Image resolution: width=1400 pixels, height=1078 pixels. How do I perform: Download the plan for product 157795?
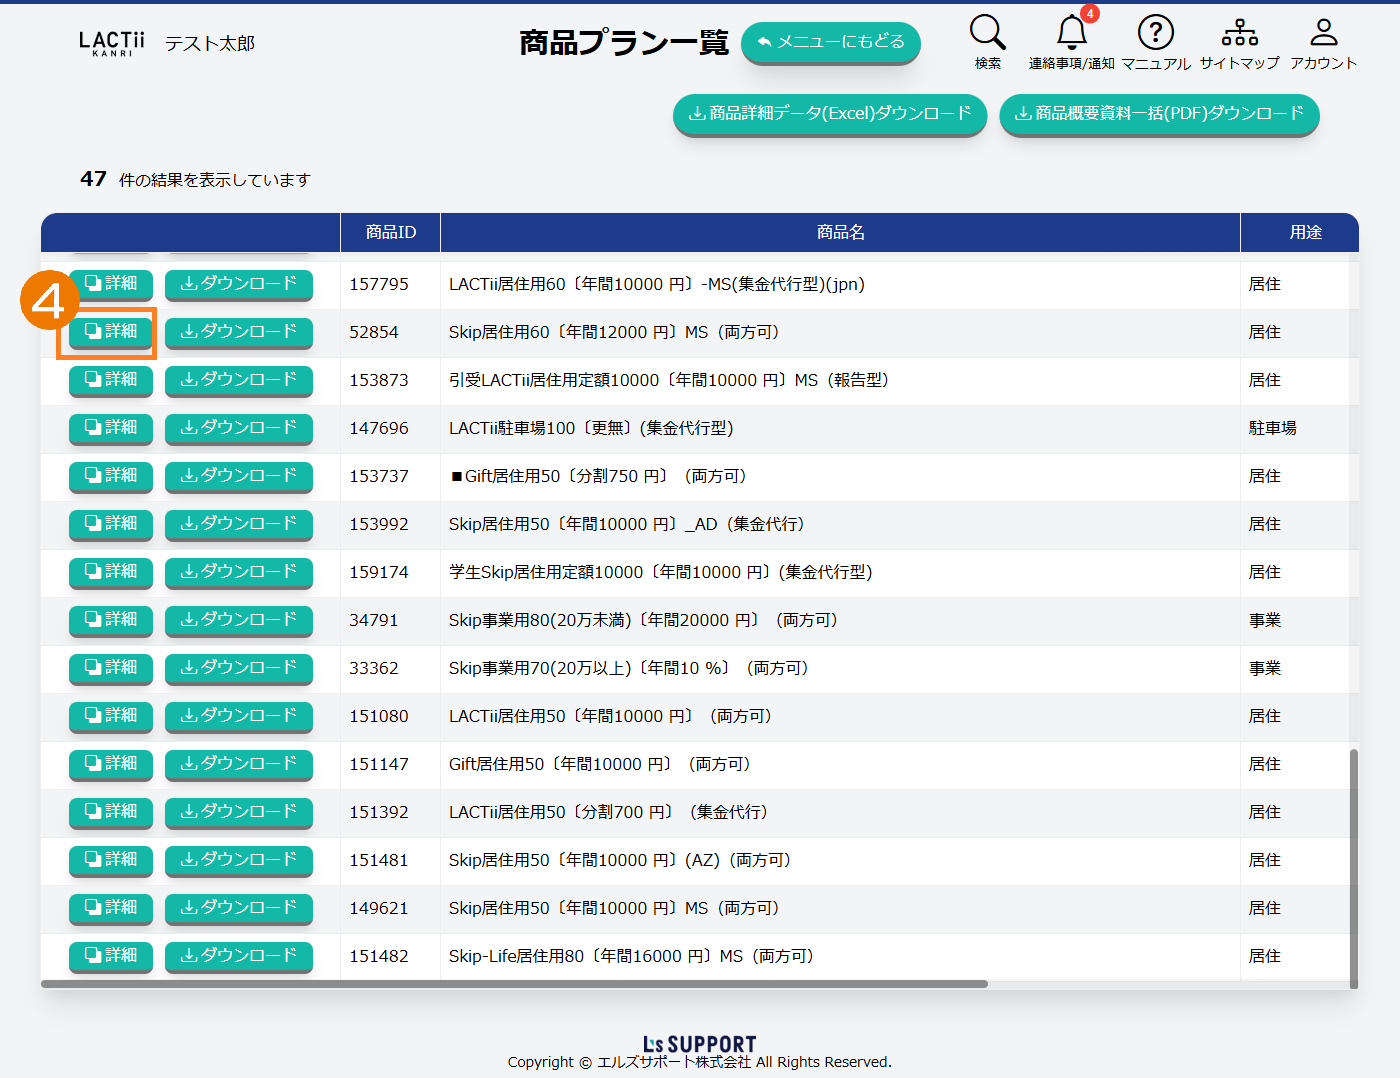pos(239,284)
